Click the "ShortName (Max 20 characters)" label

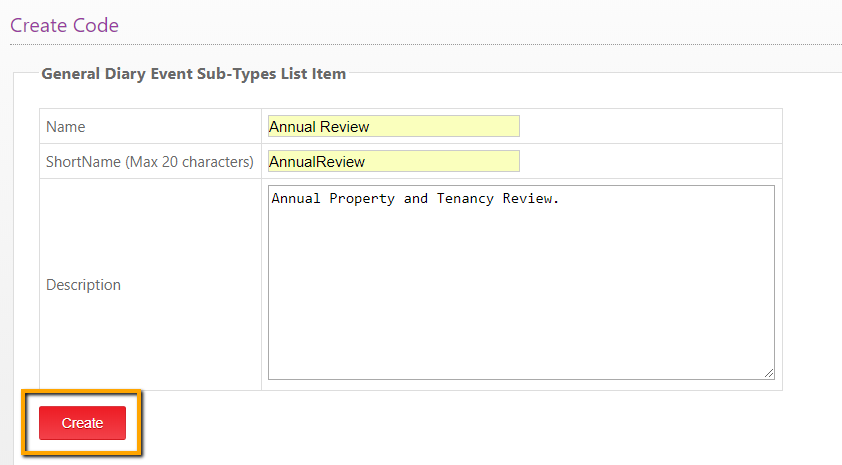pos(149,162)
